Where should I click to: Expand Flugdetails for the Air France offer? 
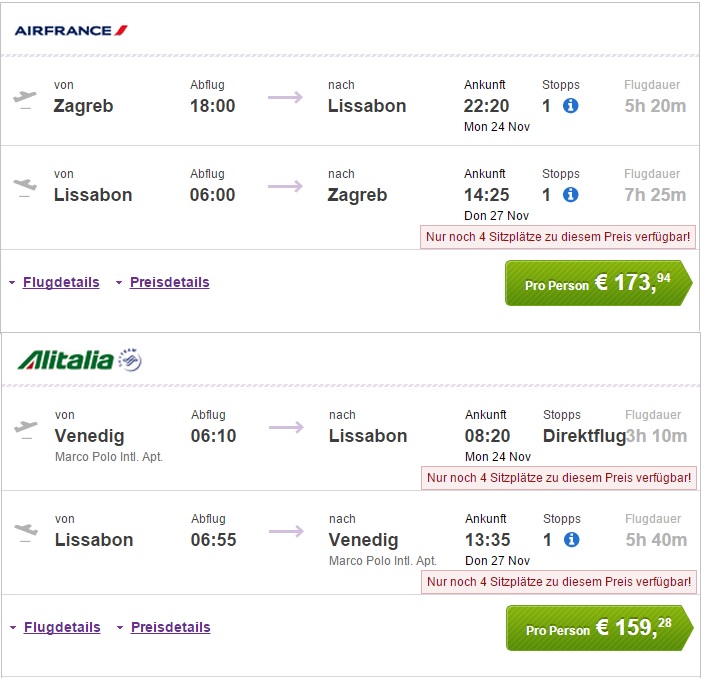point(61,283)
